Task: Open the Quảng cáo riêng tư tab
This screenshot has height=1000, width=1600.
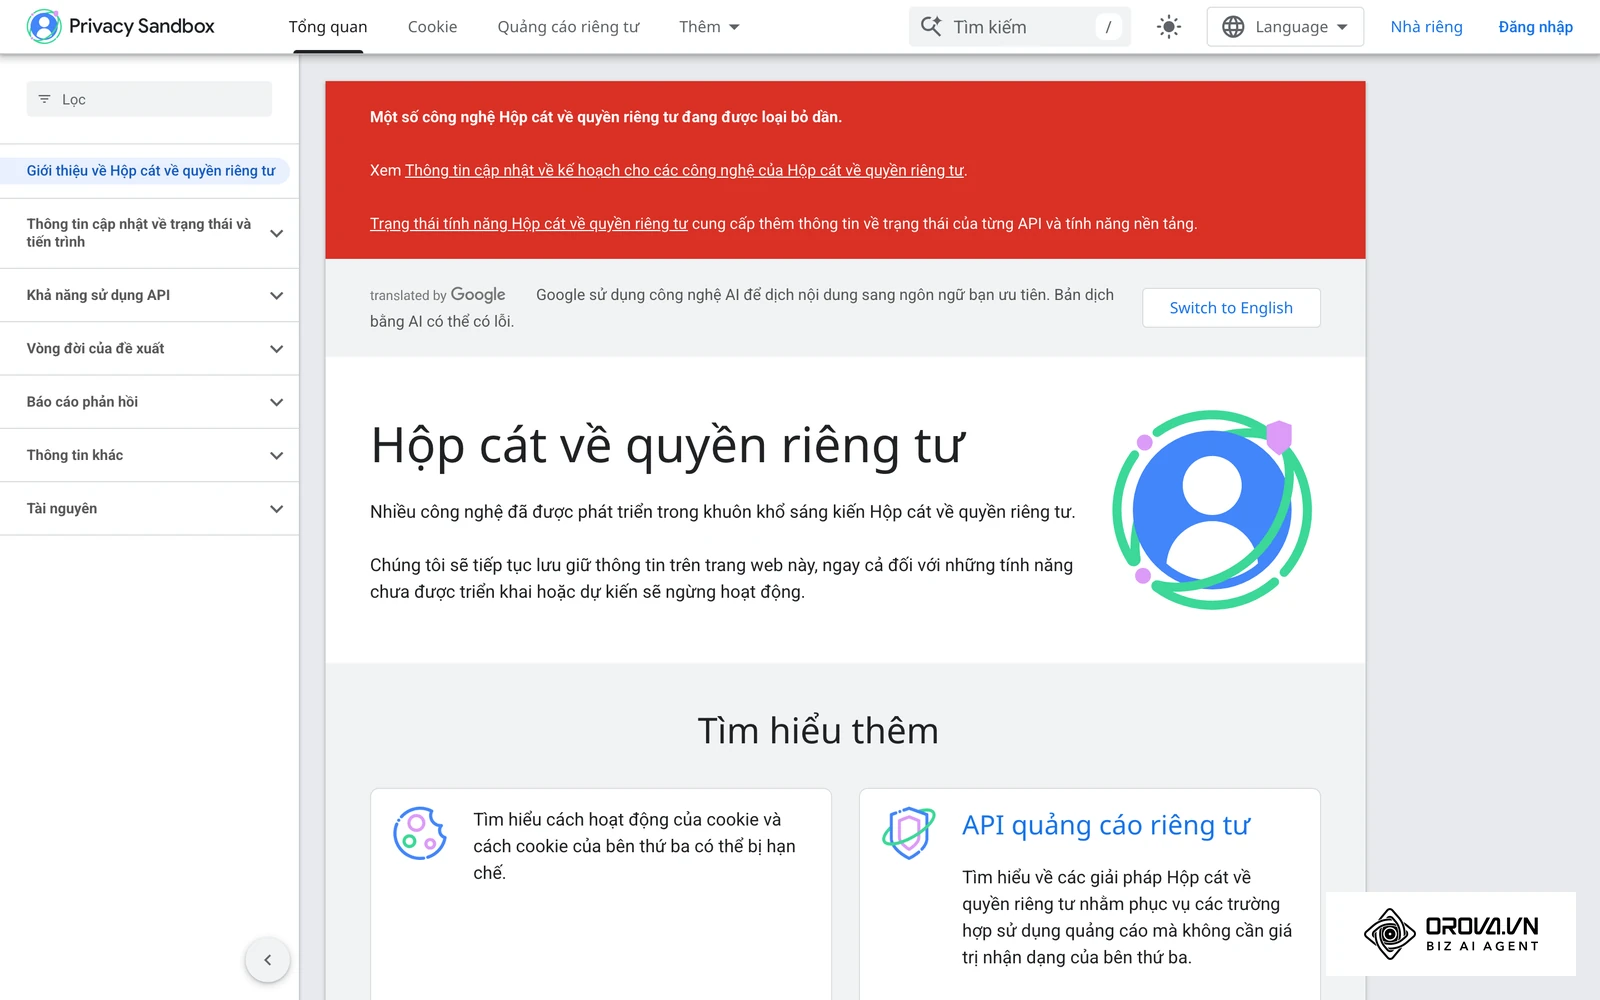Action: coord(568,27)
